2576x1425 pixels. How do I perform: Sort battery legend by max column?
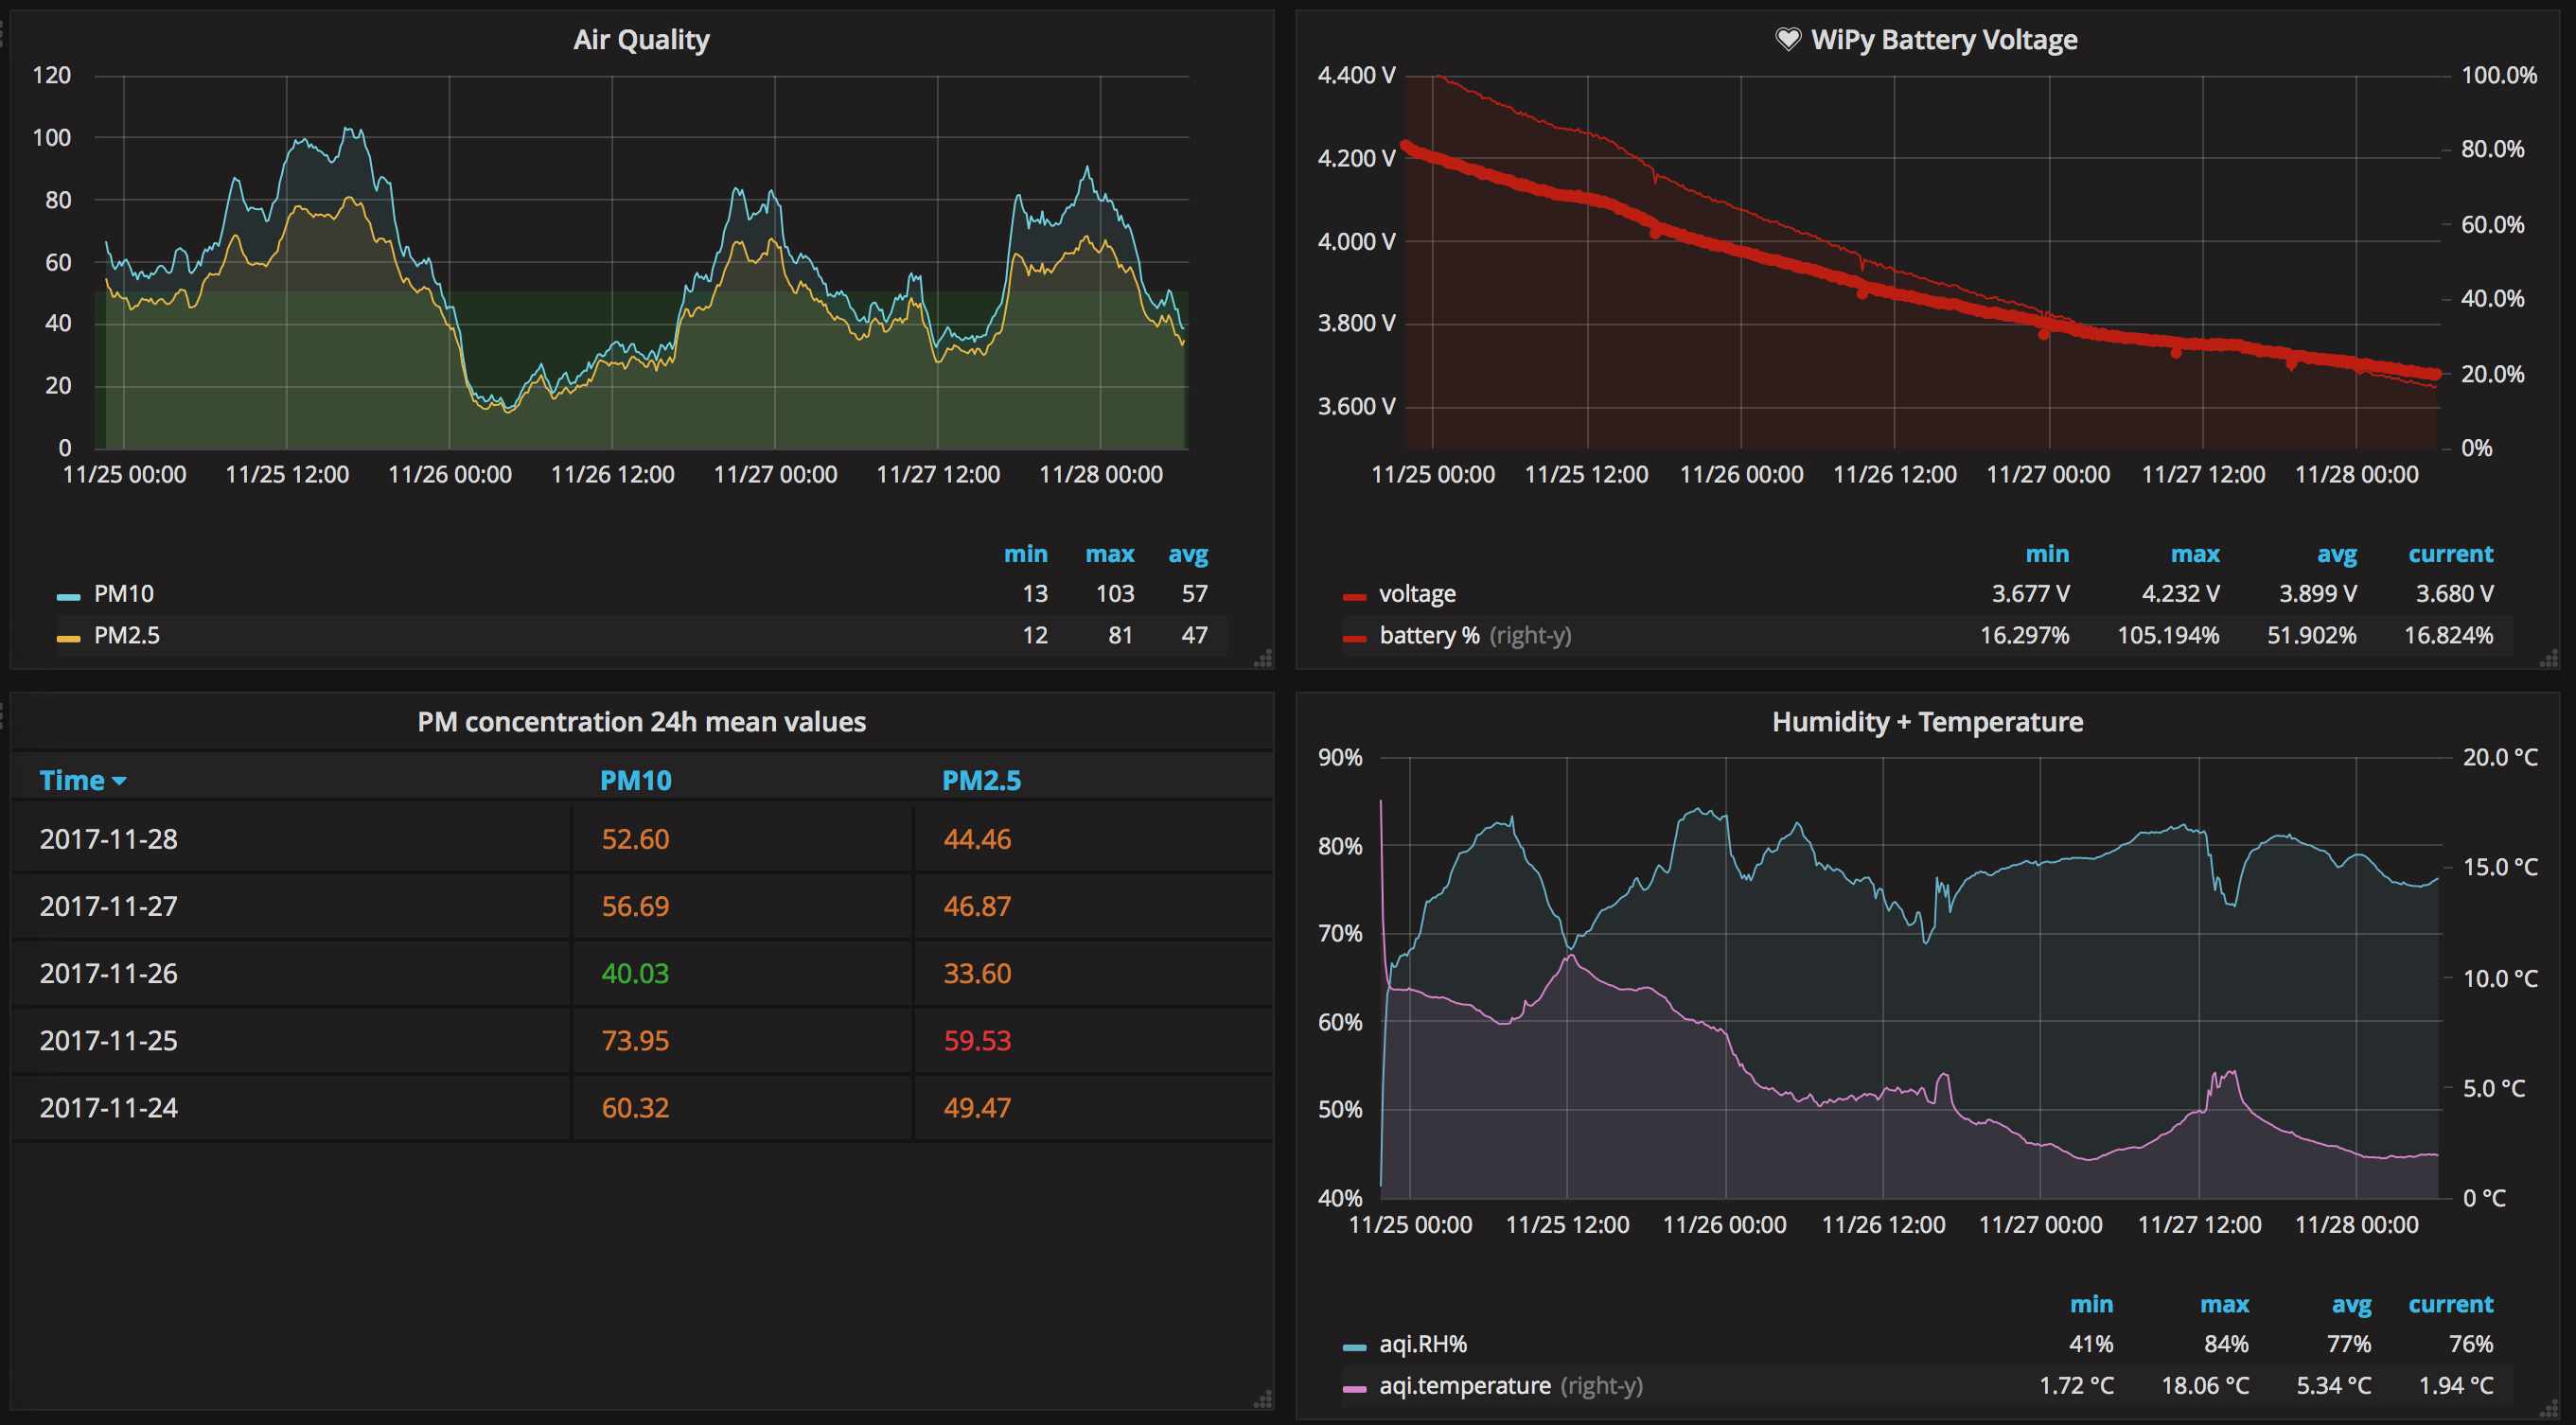coord(2195,554)
